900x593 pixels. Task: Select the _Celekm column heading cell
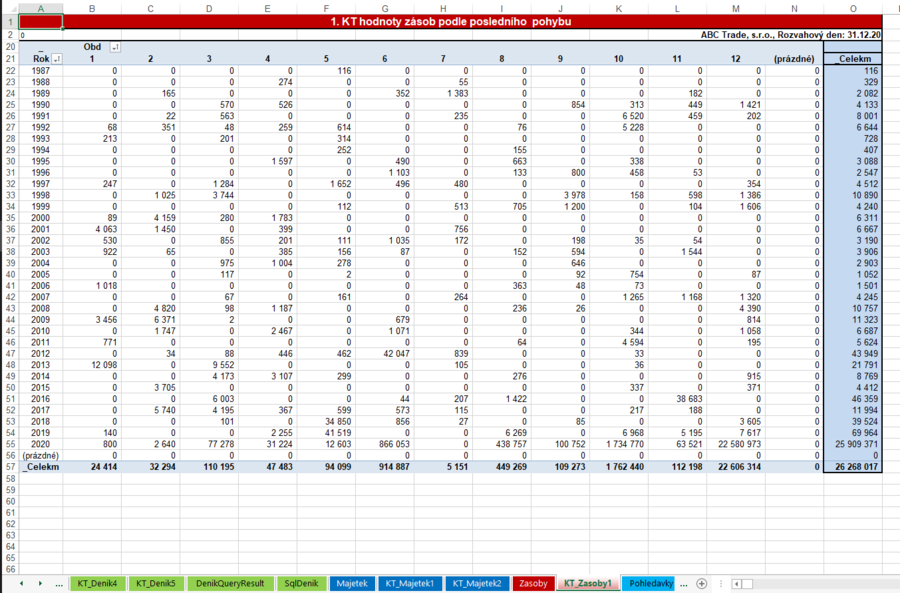853,60
